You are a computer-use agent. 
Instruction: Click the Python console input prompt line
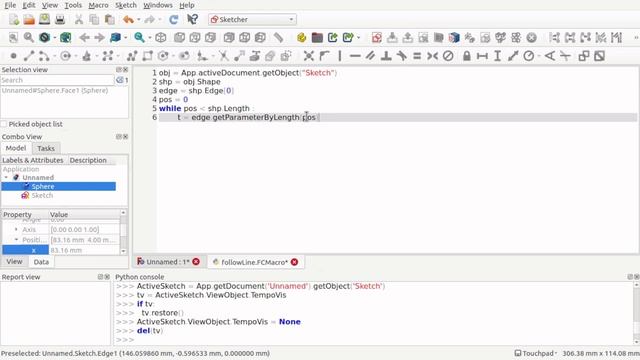(x=373, y=340)
